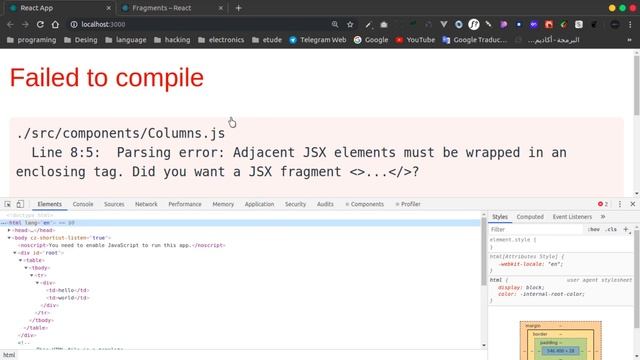This screenshot has height=360, width=640.
Task: Toggle the device toolbar in DevTools
Action: click(20, 204)
